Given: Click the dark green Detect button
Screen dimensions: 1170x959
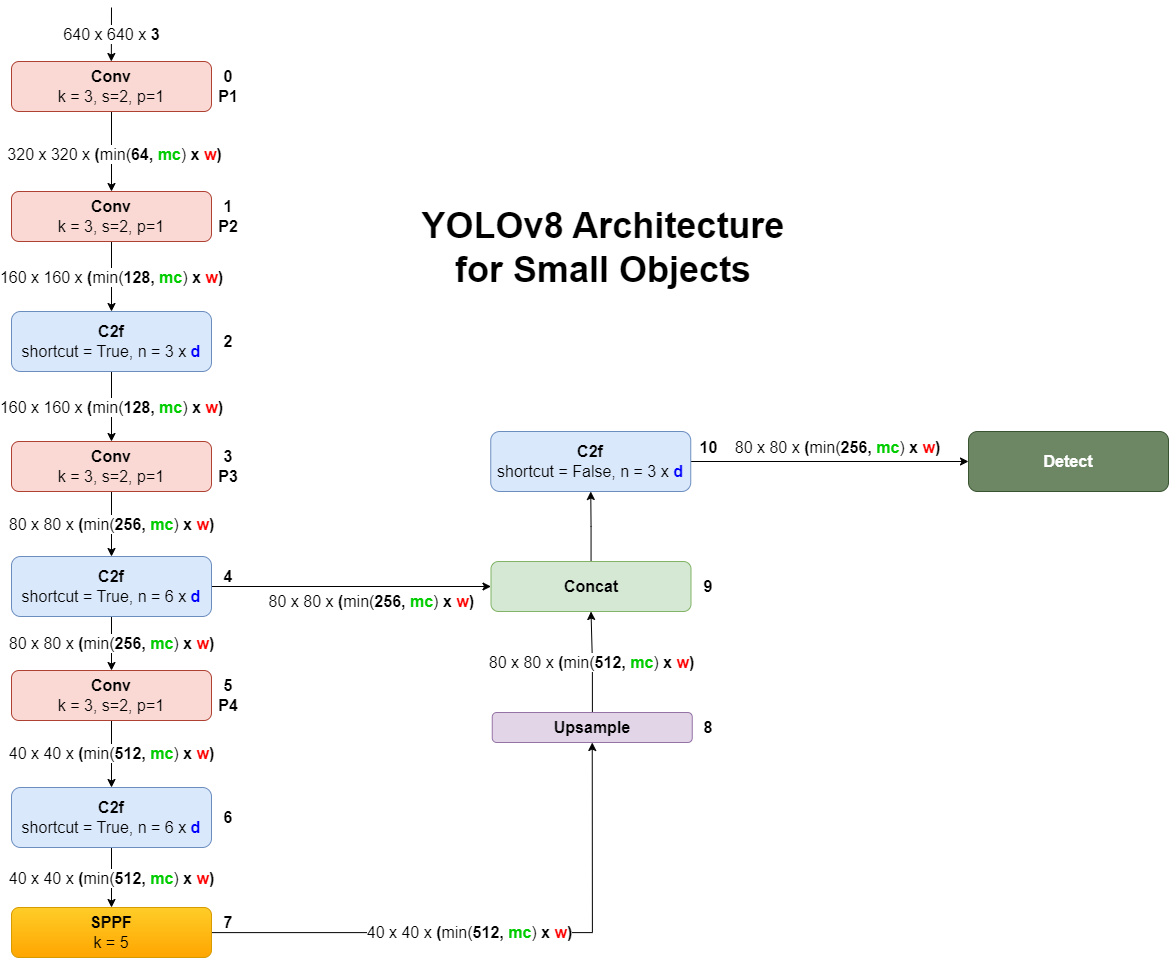Looking at the screenshot, I should tap(1068, 461).
